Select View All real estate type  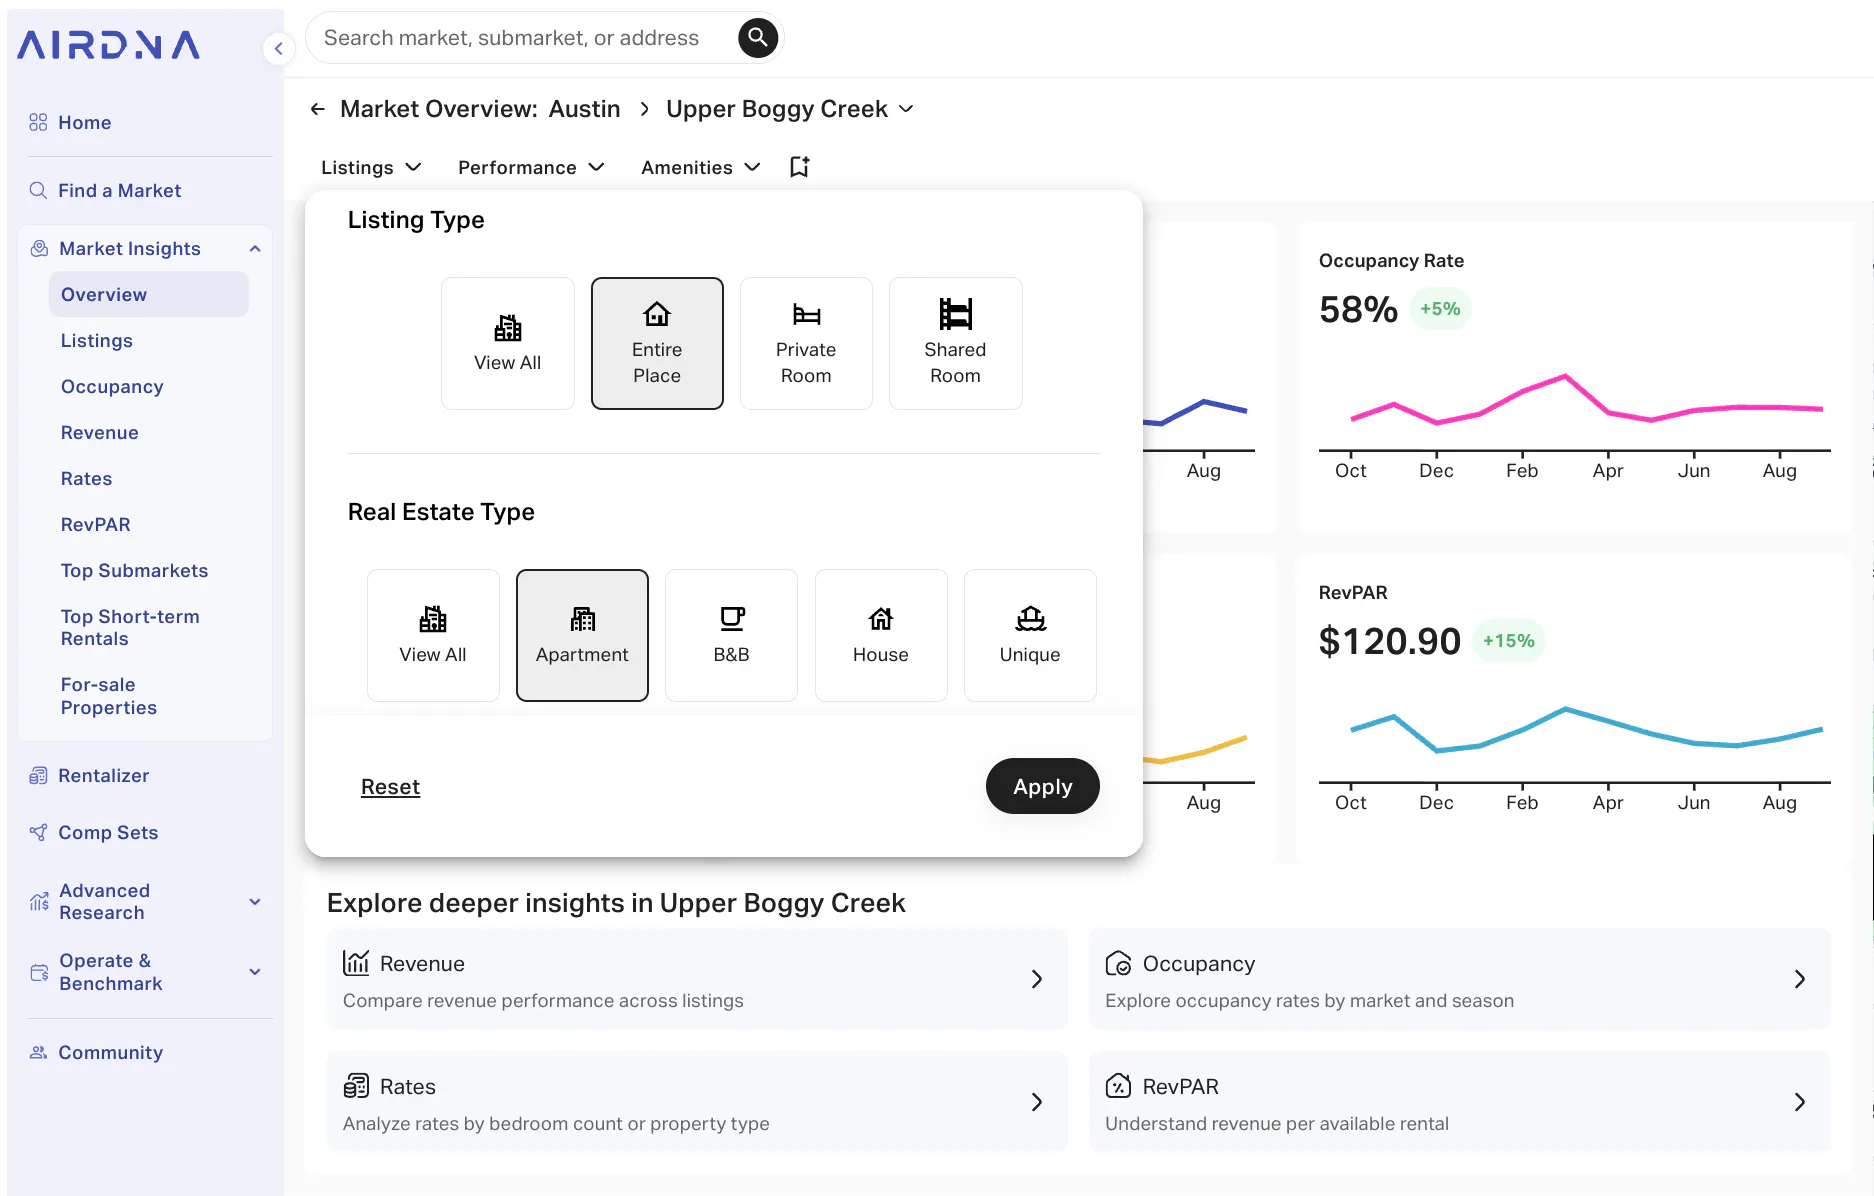[433, 635]
